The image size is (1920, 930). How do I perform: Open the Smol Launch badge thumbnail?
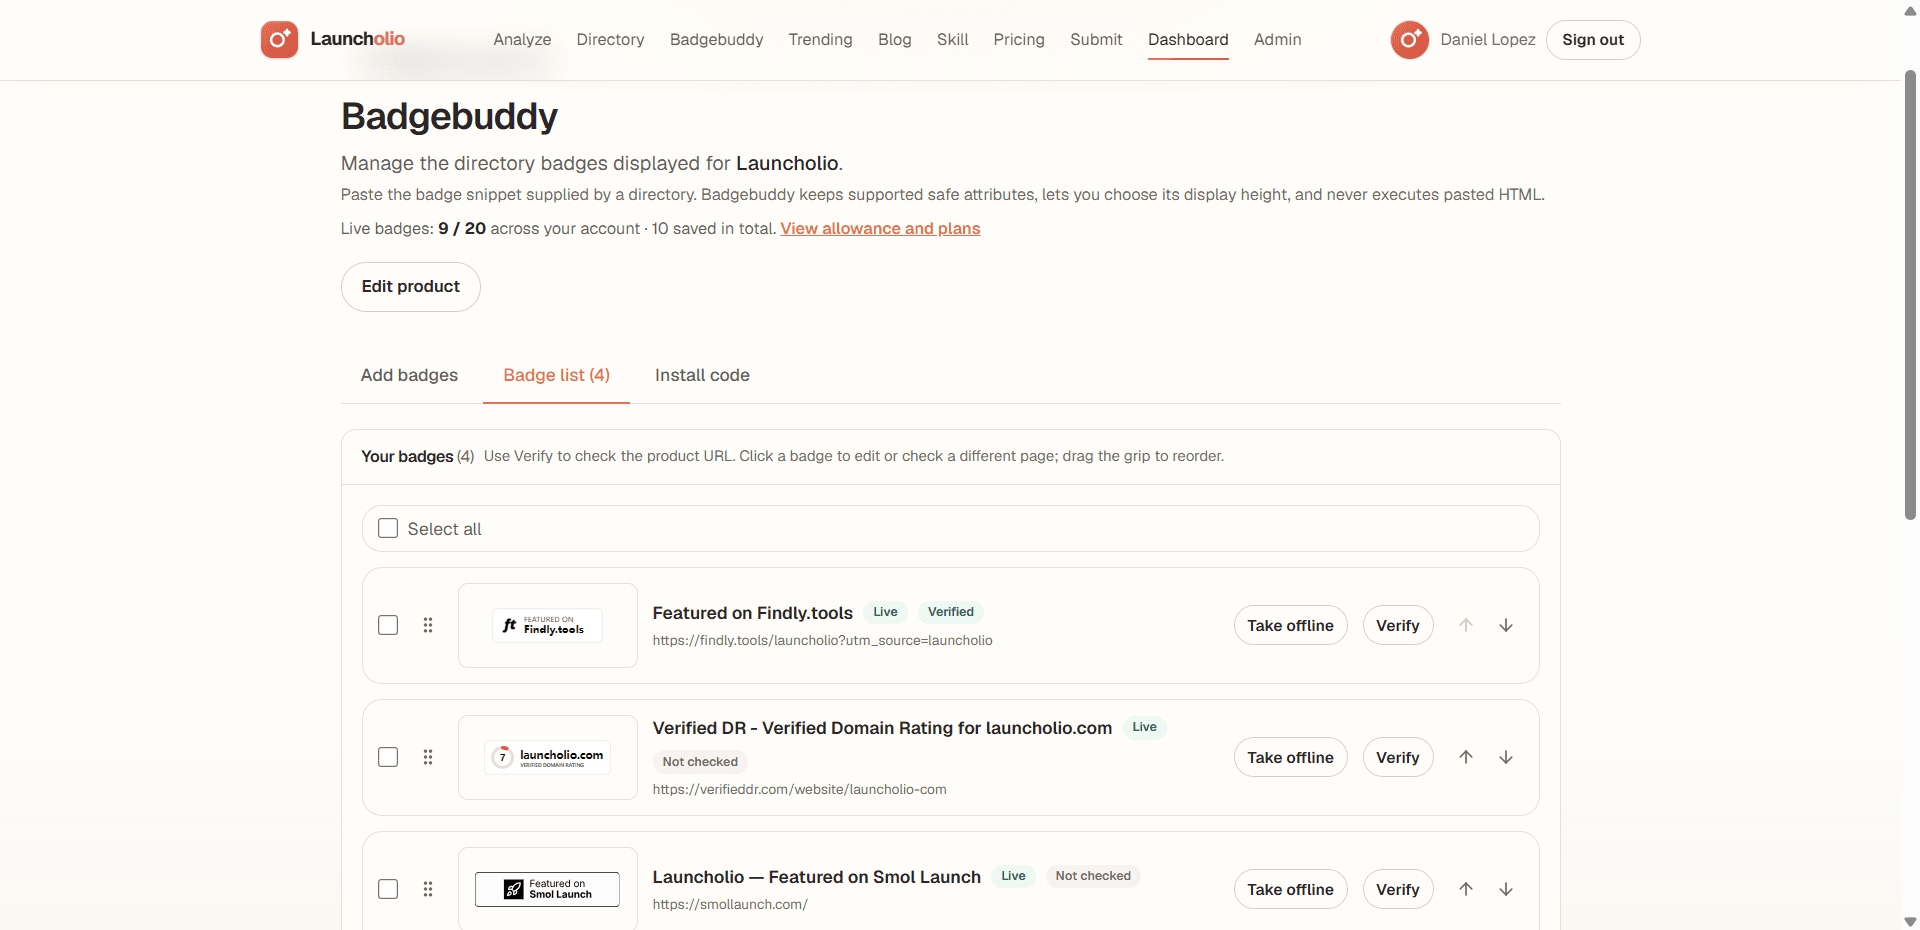pyautogui.click(x=548, y=888)
